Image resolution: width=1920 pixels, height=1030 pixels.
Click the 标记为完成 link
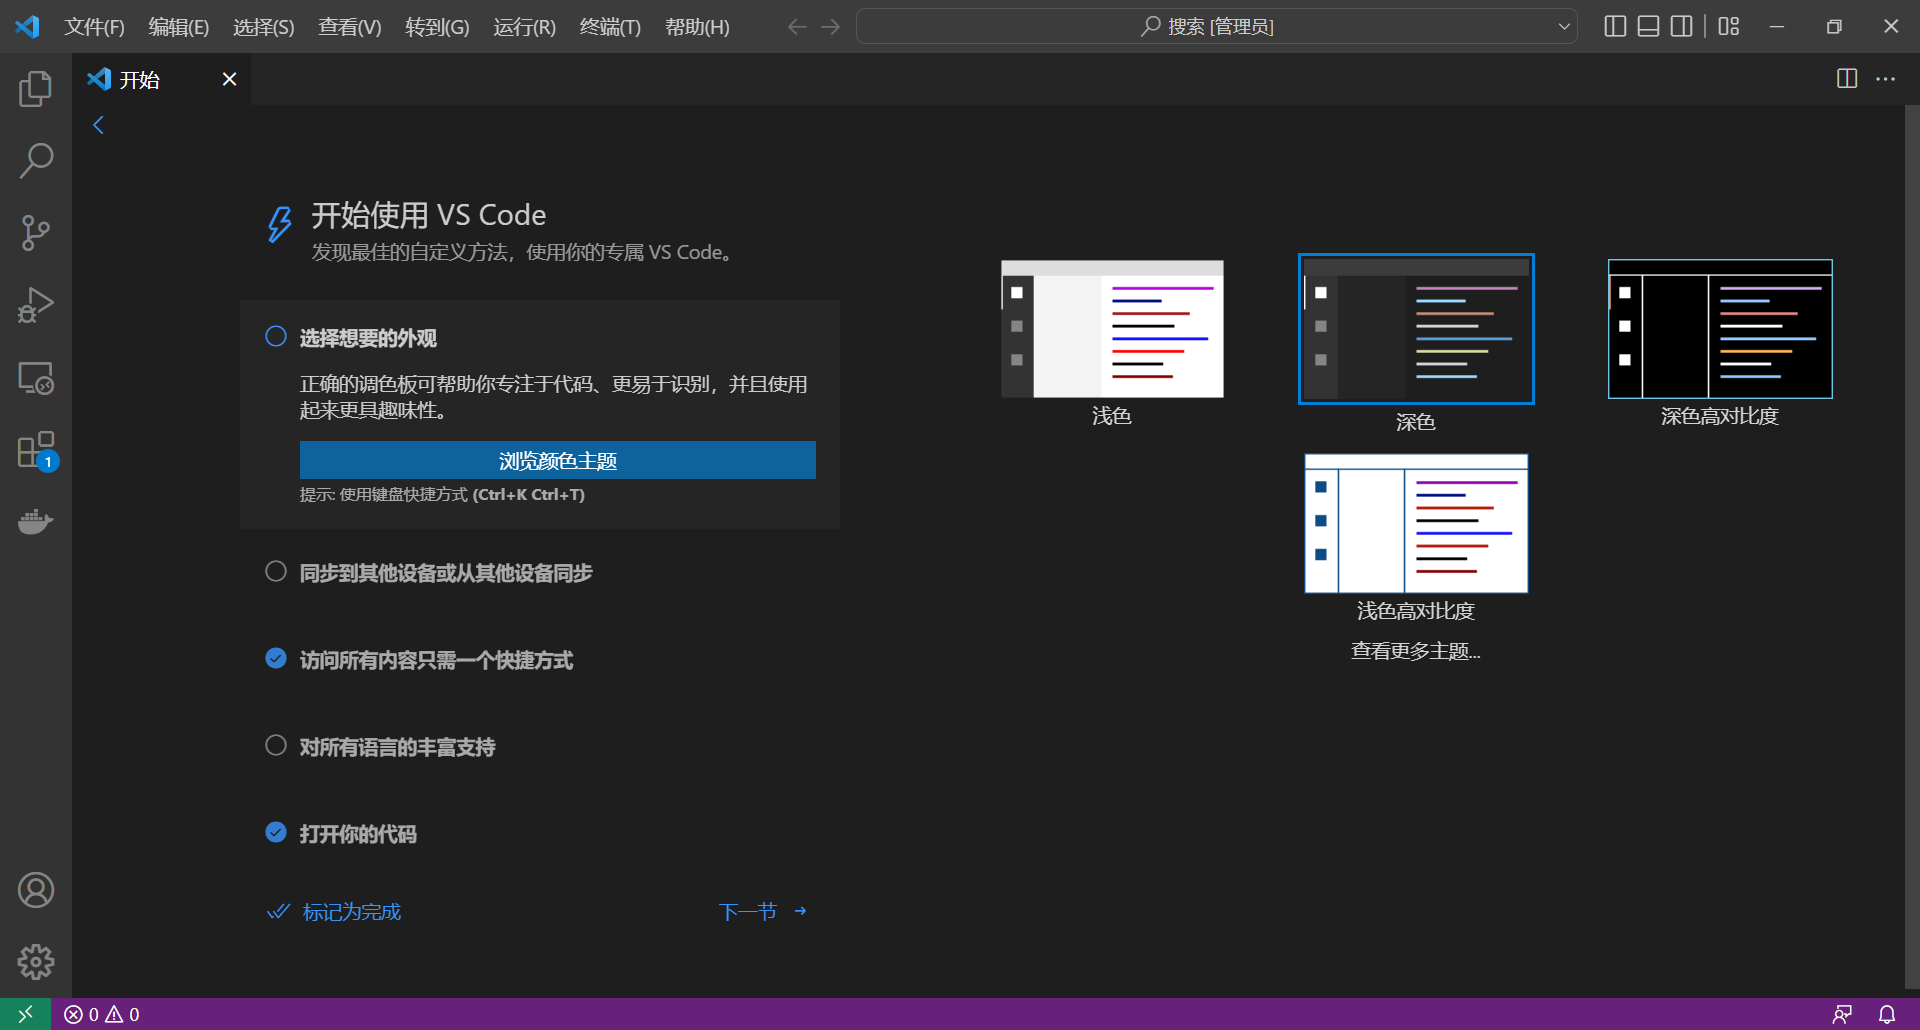coord(334,912)
